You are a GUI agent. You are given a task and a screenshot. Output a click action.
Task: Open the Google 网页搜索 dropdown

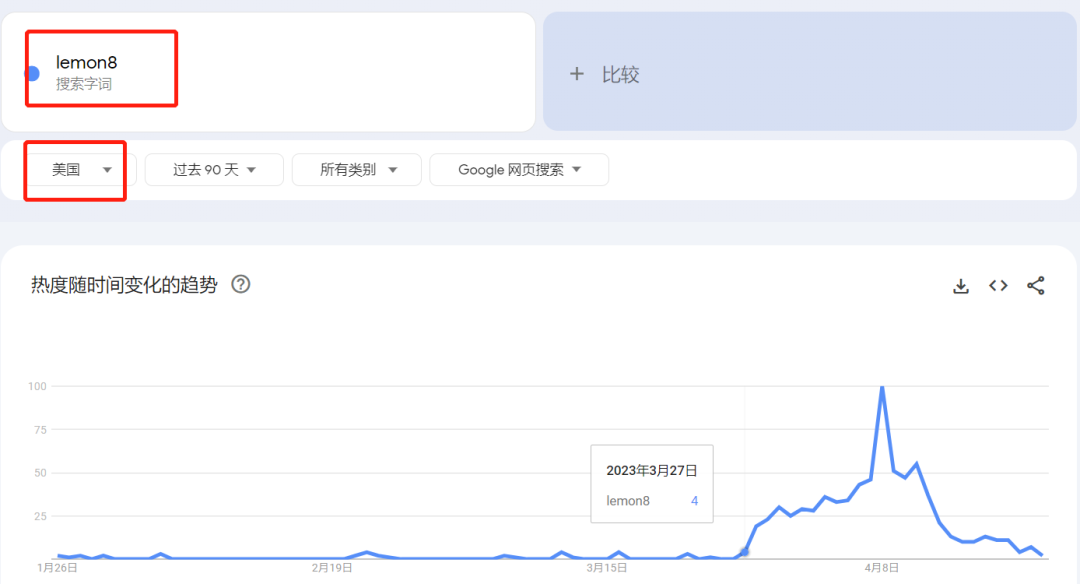pyautogui.click(x=519, y=169)
